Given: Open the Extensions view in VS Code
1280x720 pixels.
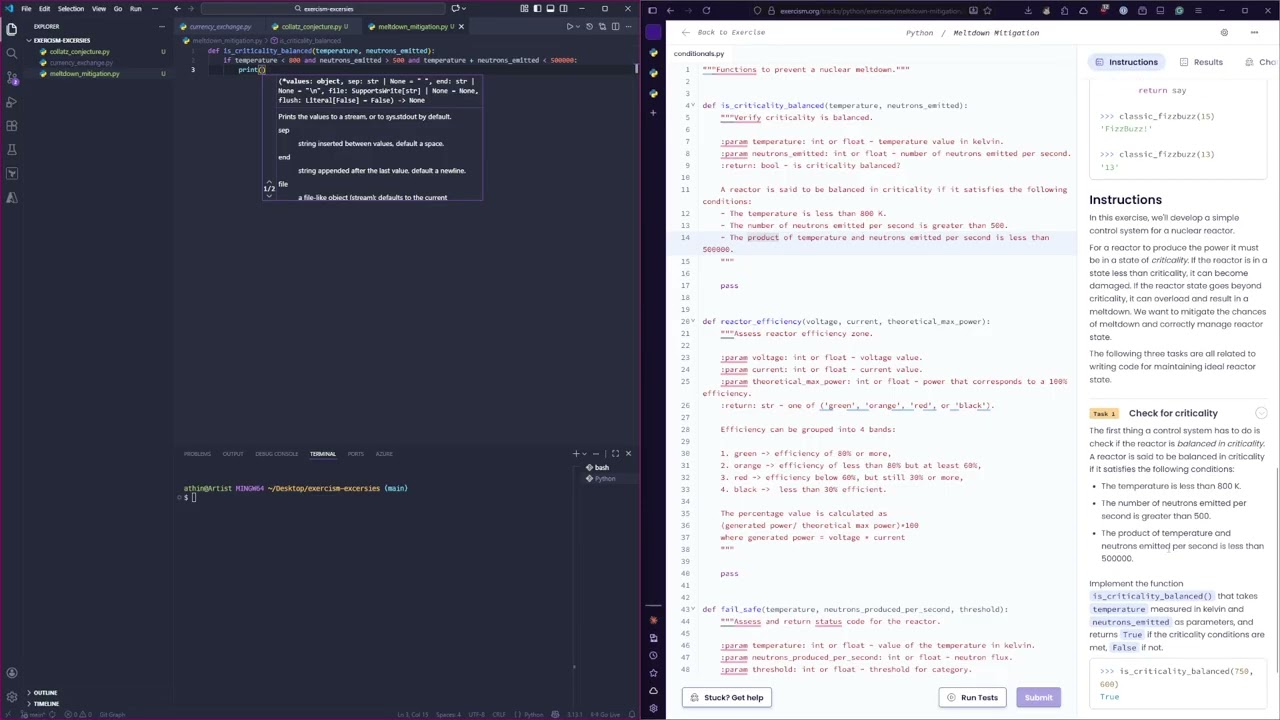Looking at the screenshot, I should (x=12, y=125).
